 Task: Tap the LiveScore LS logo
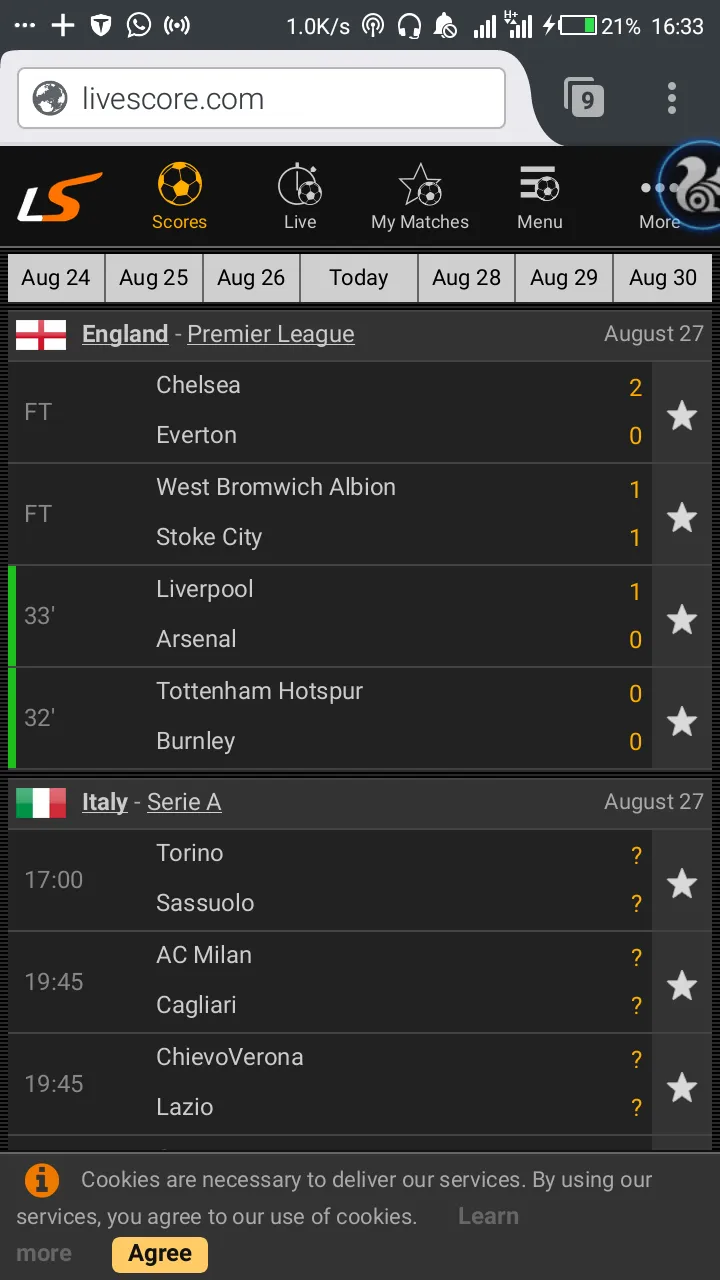60,196
